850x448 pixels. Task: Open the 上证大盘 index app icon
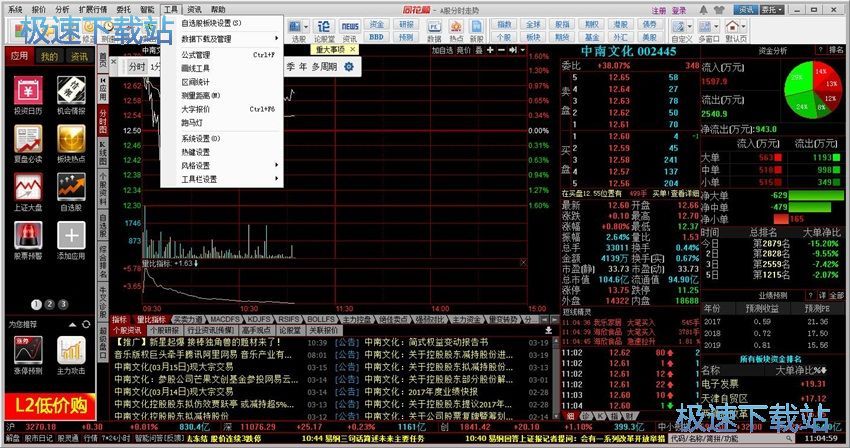tap(28, 188)
